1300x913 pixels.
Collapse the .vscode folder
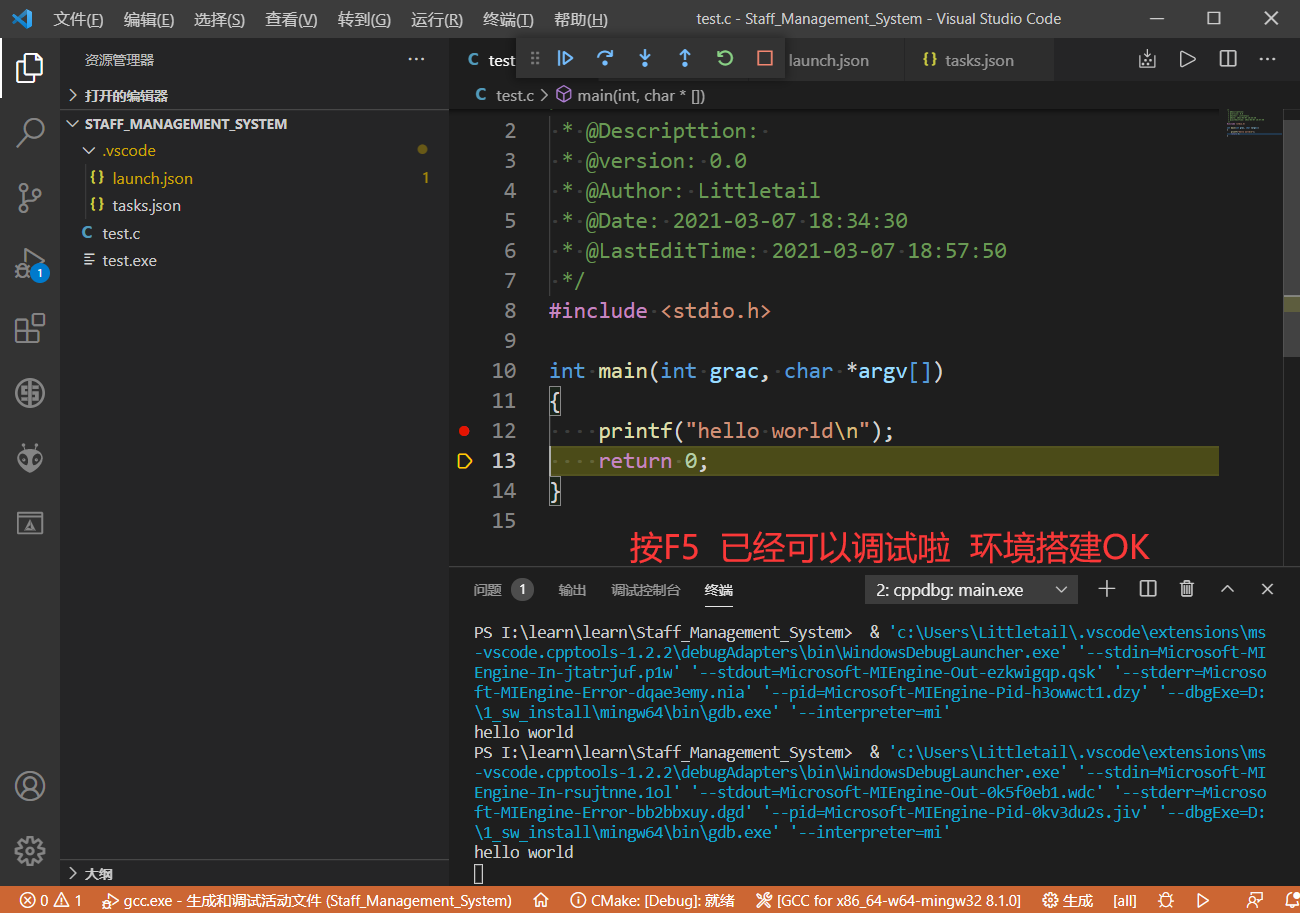[255, 151]
